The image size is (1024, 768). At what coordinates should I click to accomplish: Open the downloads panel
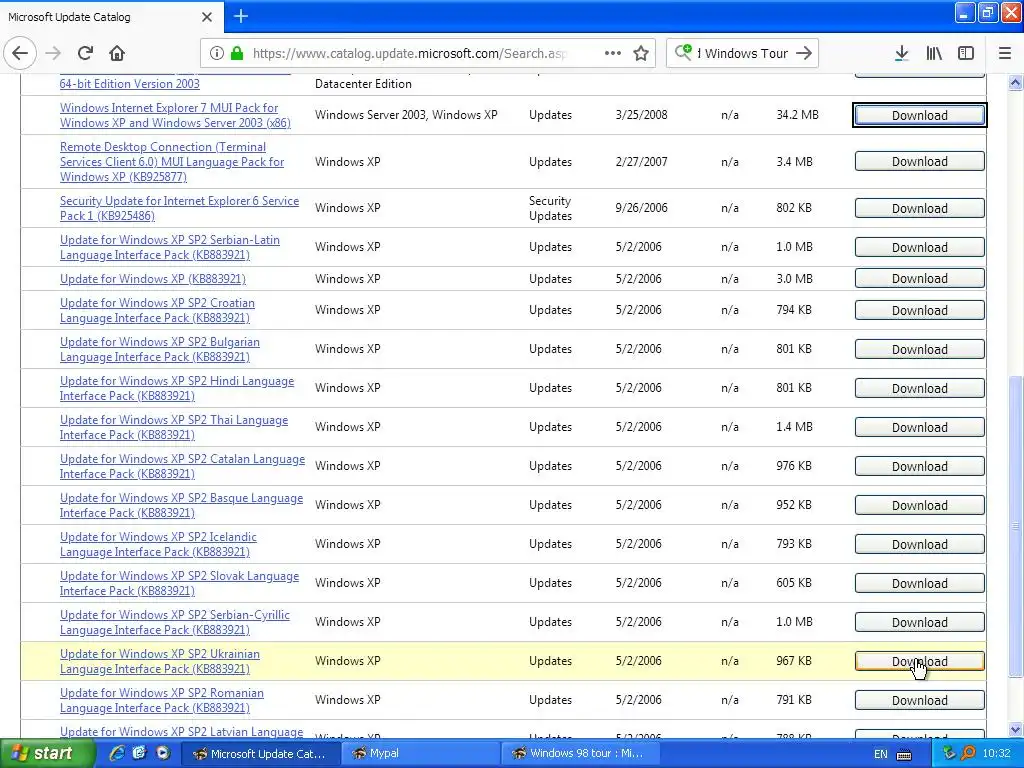(x=901, y=54)
